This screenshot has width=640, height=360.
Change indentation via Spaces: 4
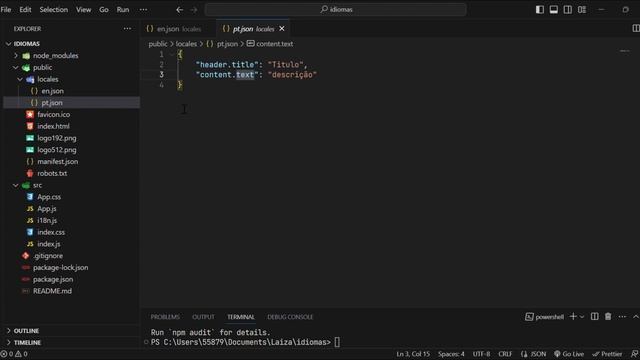click(x=451, y=354)
